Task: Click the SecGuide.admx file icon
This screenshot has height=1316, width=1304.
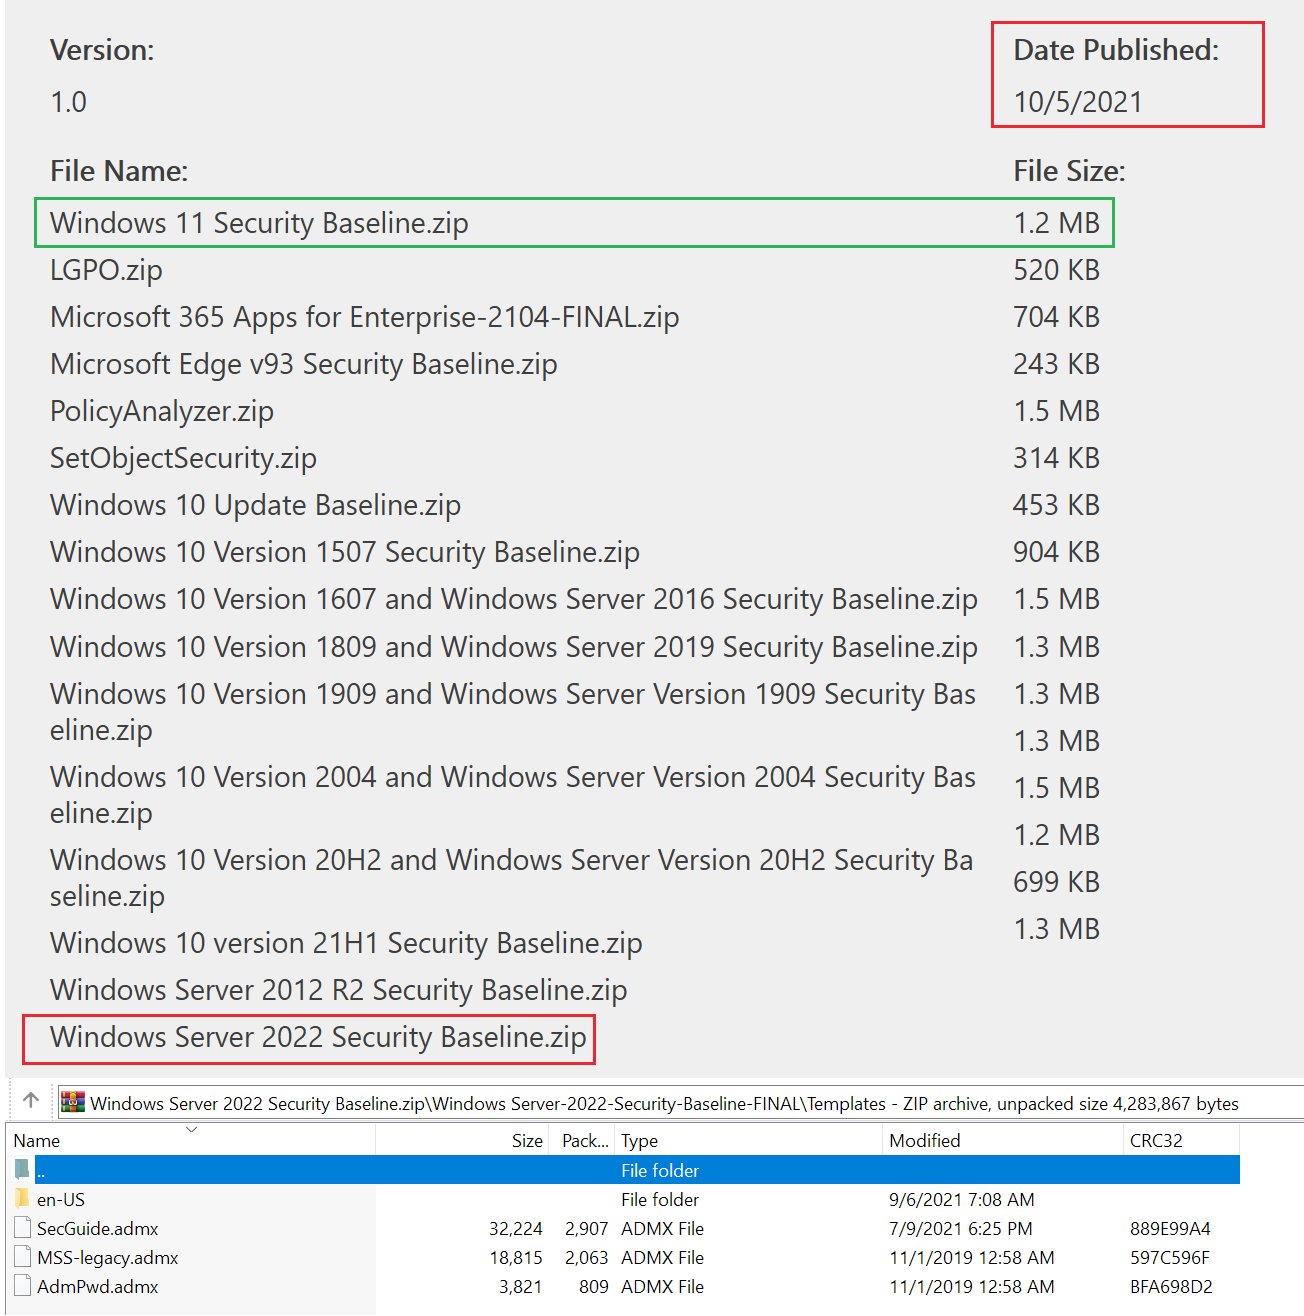Action: (x=23, y=1228)
